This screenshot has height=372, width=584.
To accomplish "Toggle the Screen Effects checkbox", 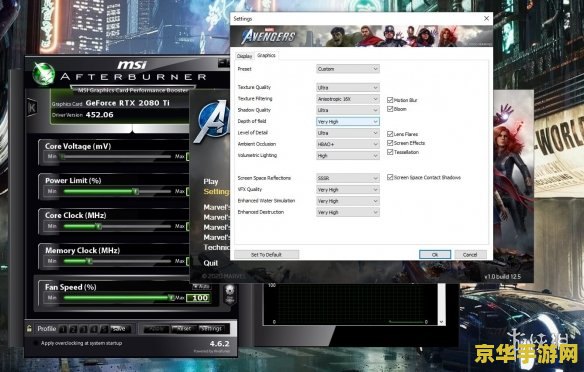I will click(390, 143).
